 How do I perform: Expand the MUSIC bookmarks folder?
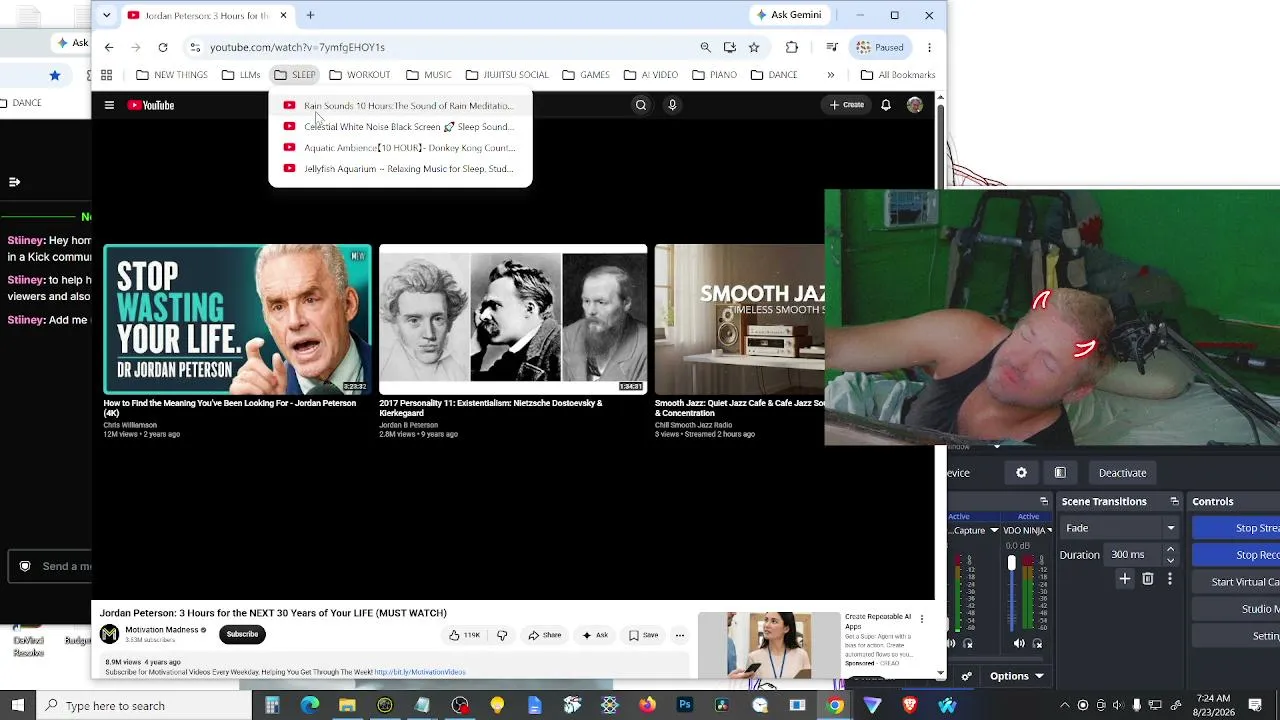coord(428,75)
